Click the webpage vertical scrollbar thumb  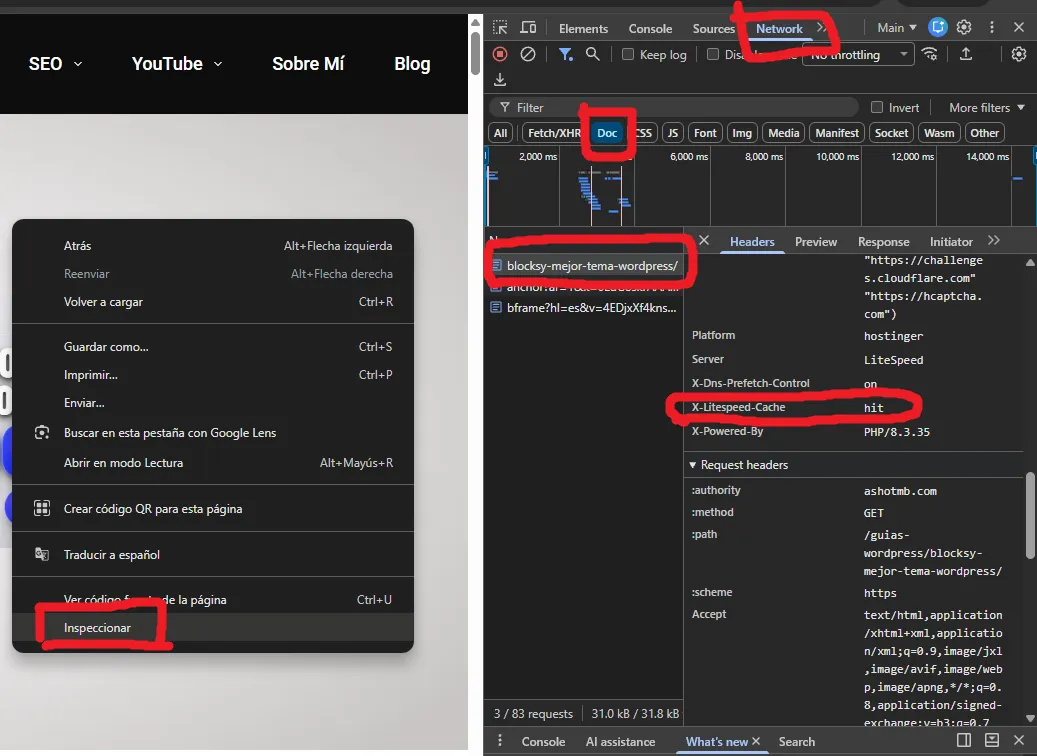click(475, 52)
